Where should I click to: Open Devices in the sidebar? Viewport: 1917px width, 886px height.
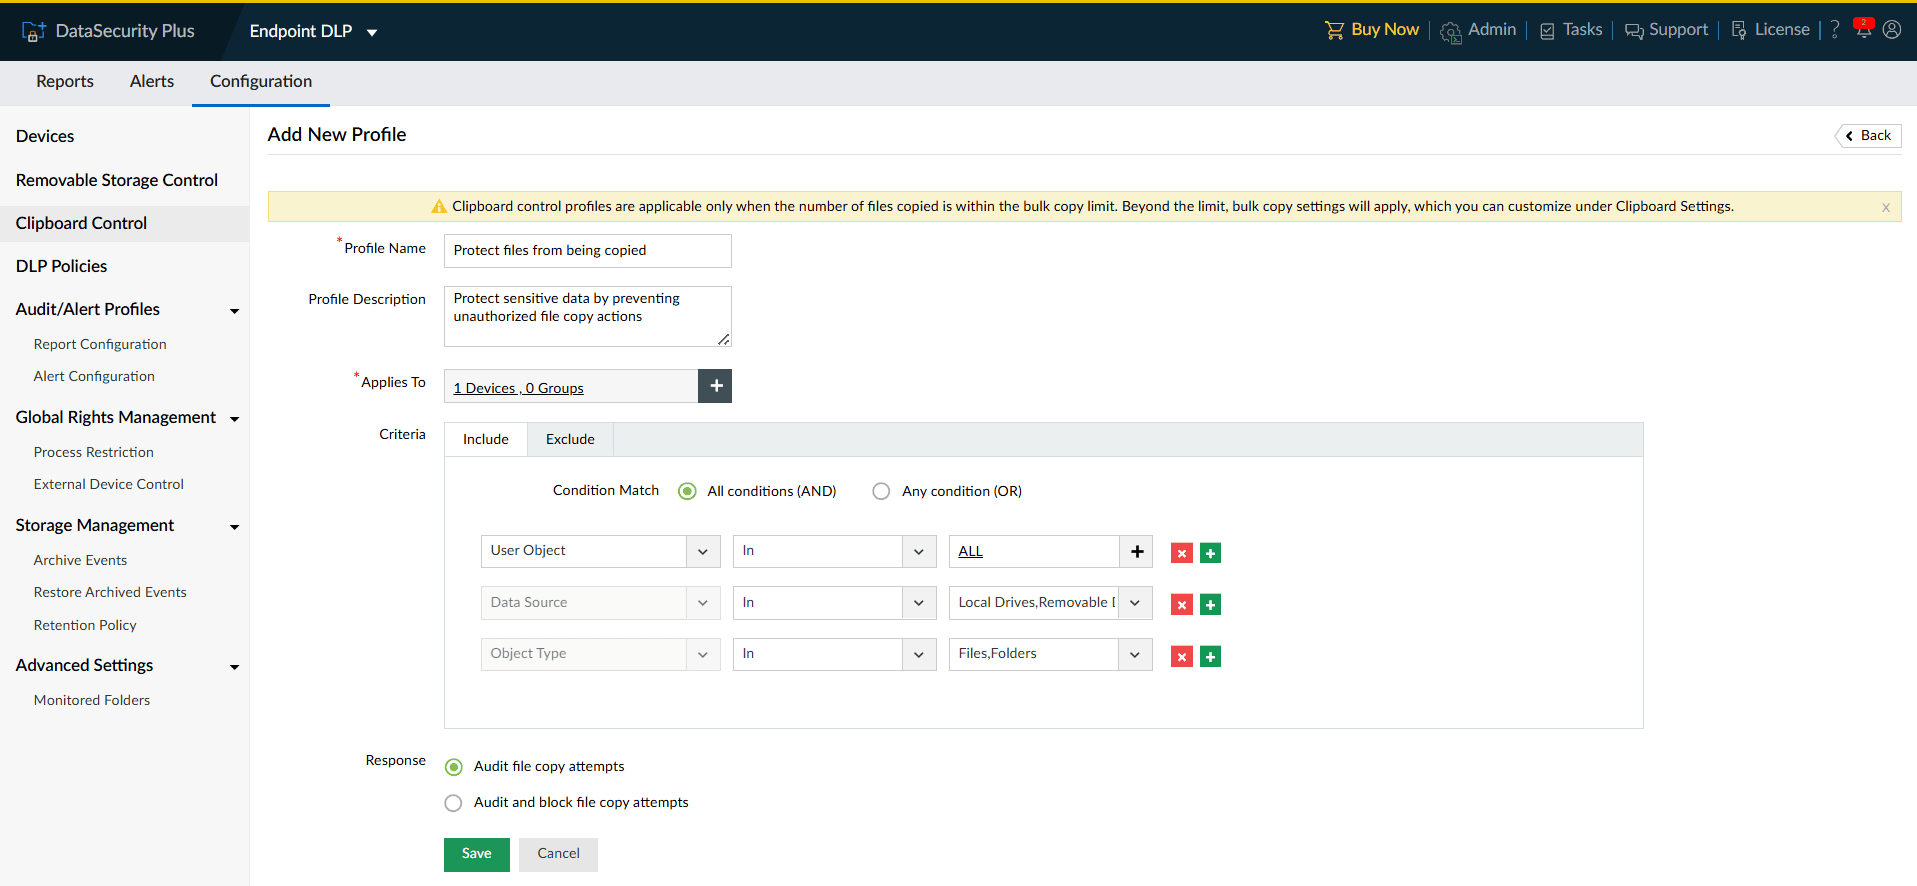pyautogui.click(x=45, y=136)
